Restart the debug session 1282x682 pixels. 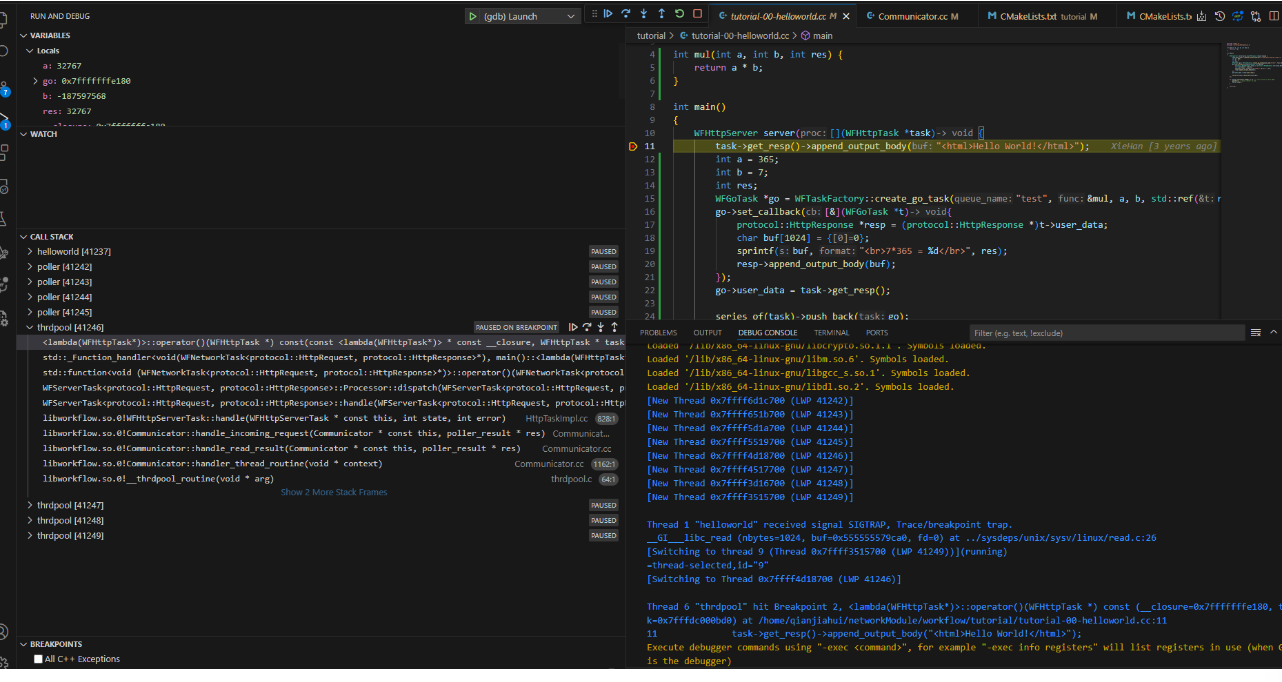[x=680, y=14]
